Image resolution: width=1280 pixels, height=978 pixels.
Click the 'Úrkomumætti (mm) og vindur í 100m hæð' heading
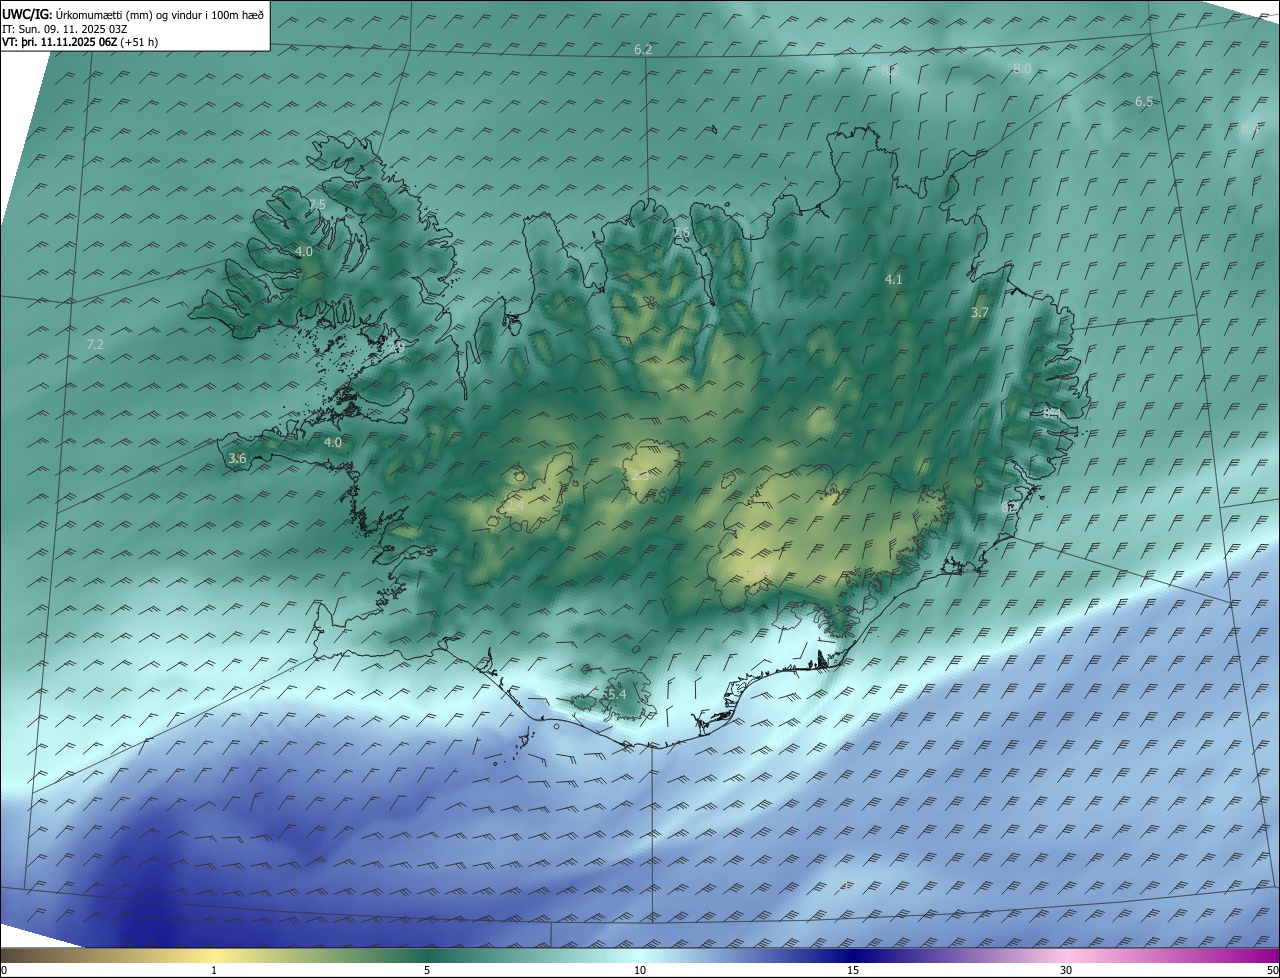coord(160,15)
